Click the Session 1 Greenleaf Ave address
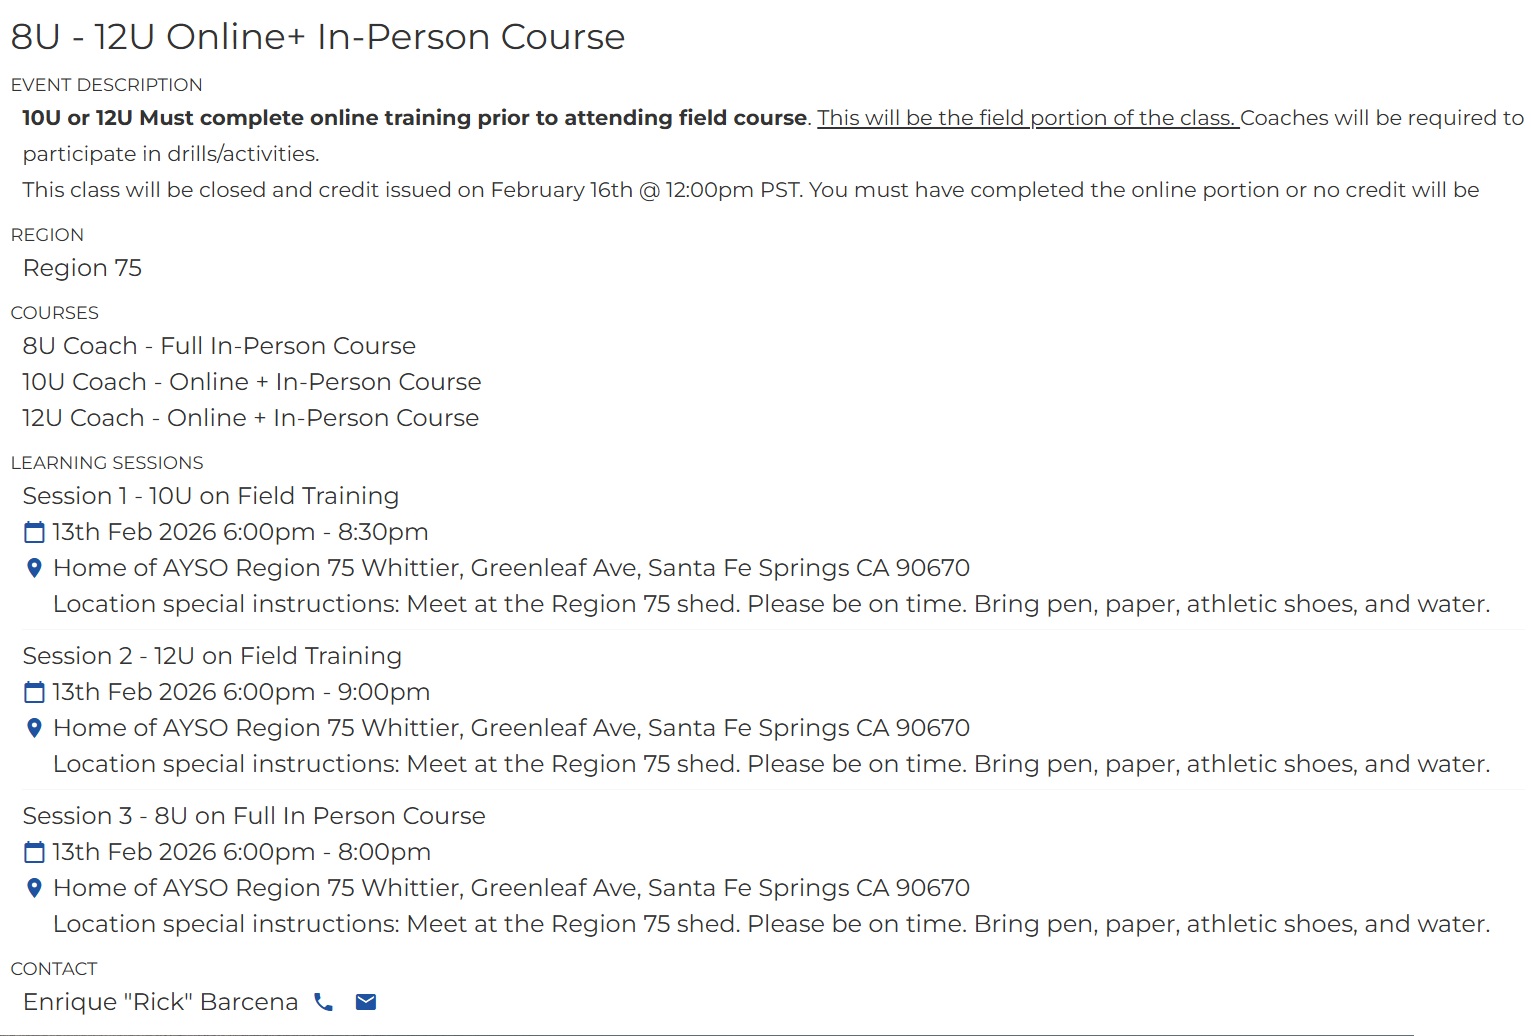Image resolution: width=1531 pixels, height=1036 pixels. point(511,568)
